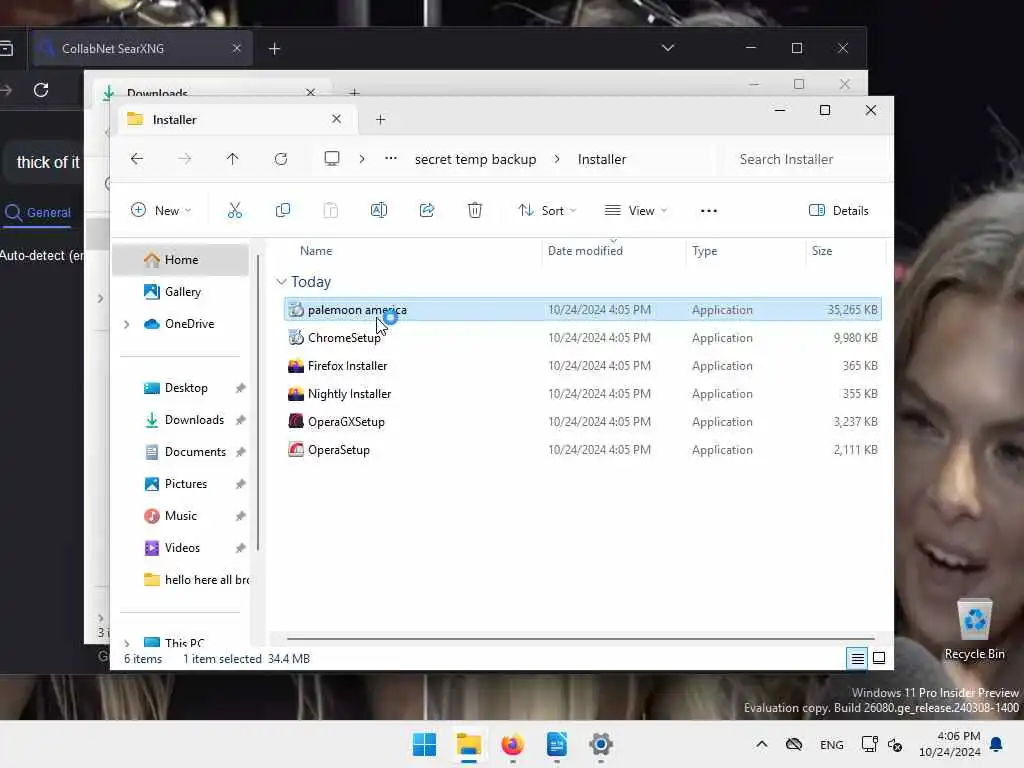The image size is (1024, 768).
Task: Expand the breadcrumb ellipsis in address bar
Action: pyautogui.click(x=391, y=159)
